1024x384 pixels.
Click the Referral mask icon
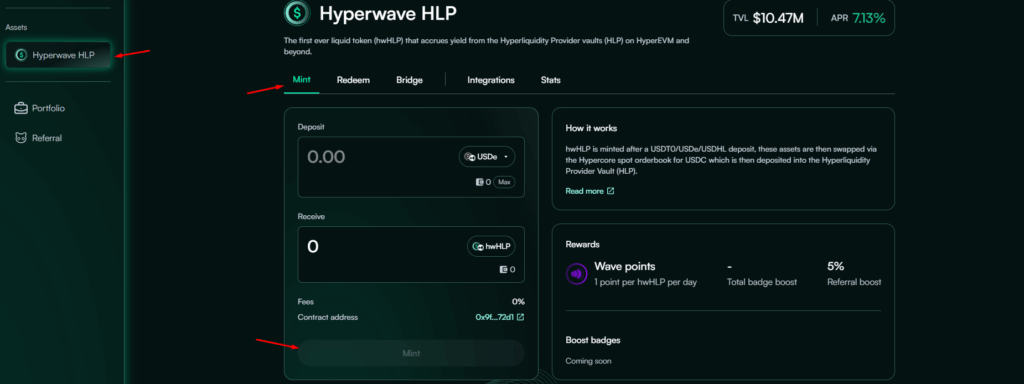tap(21, 138)
